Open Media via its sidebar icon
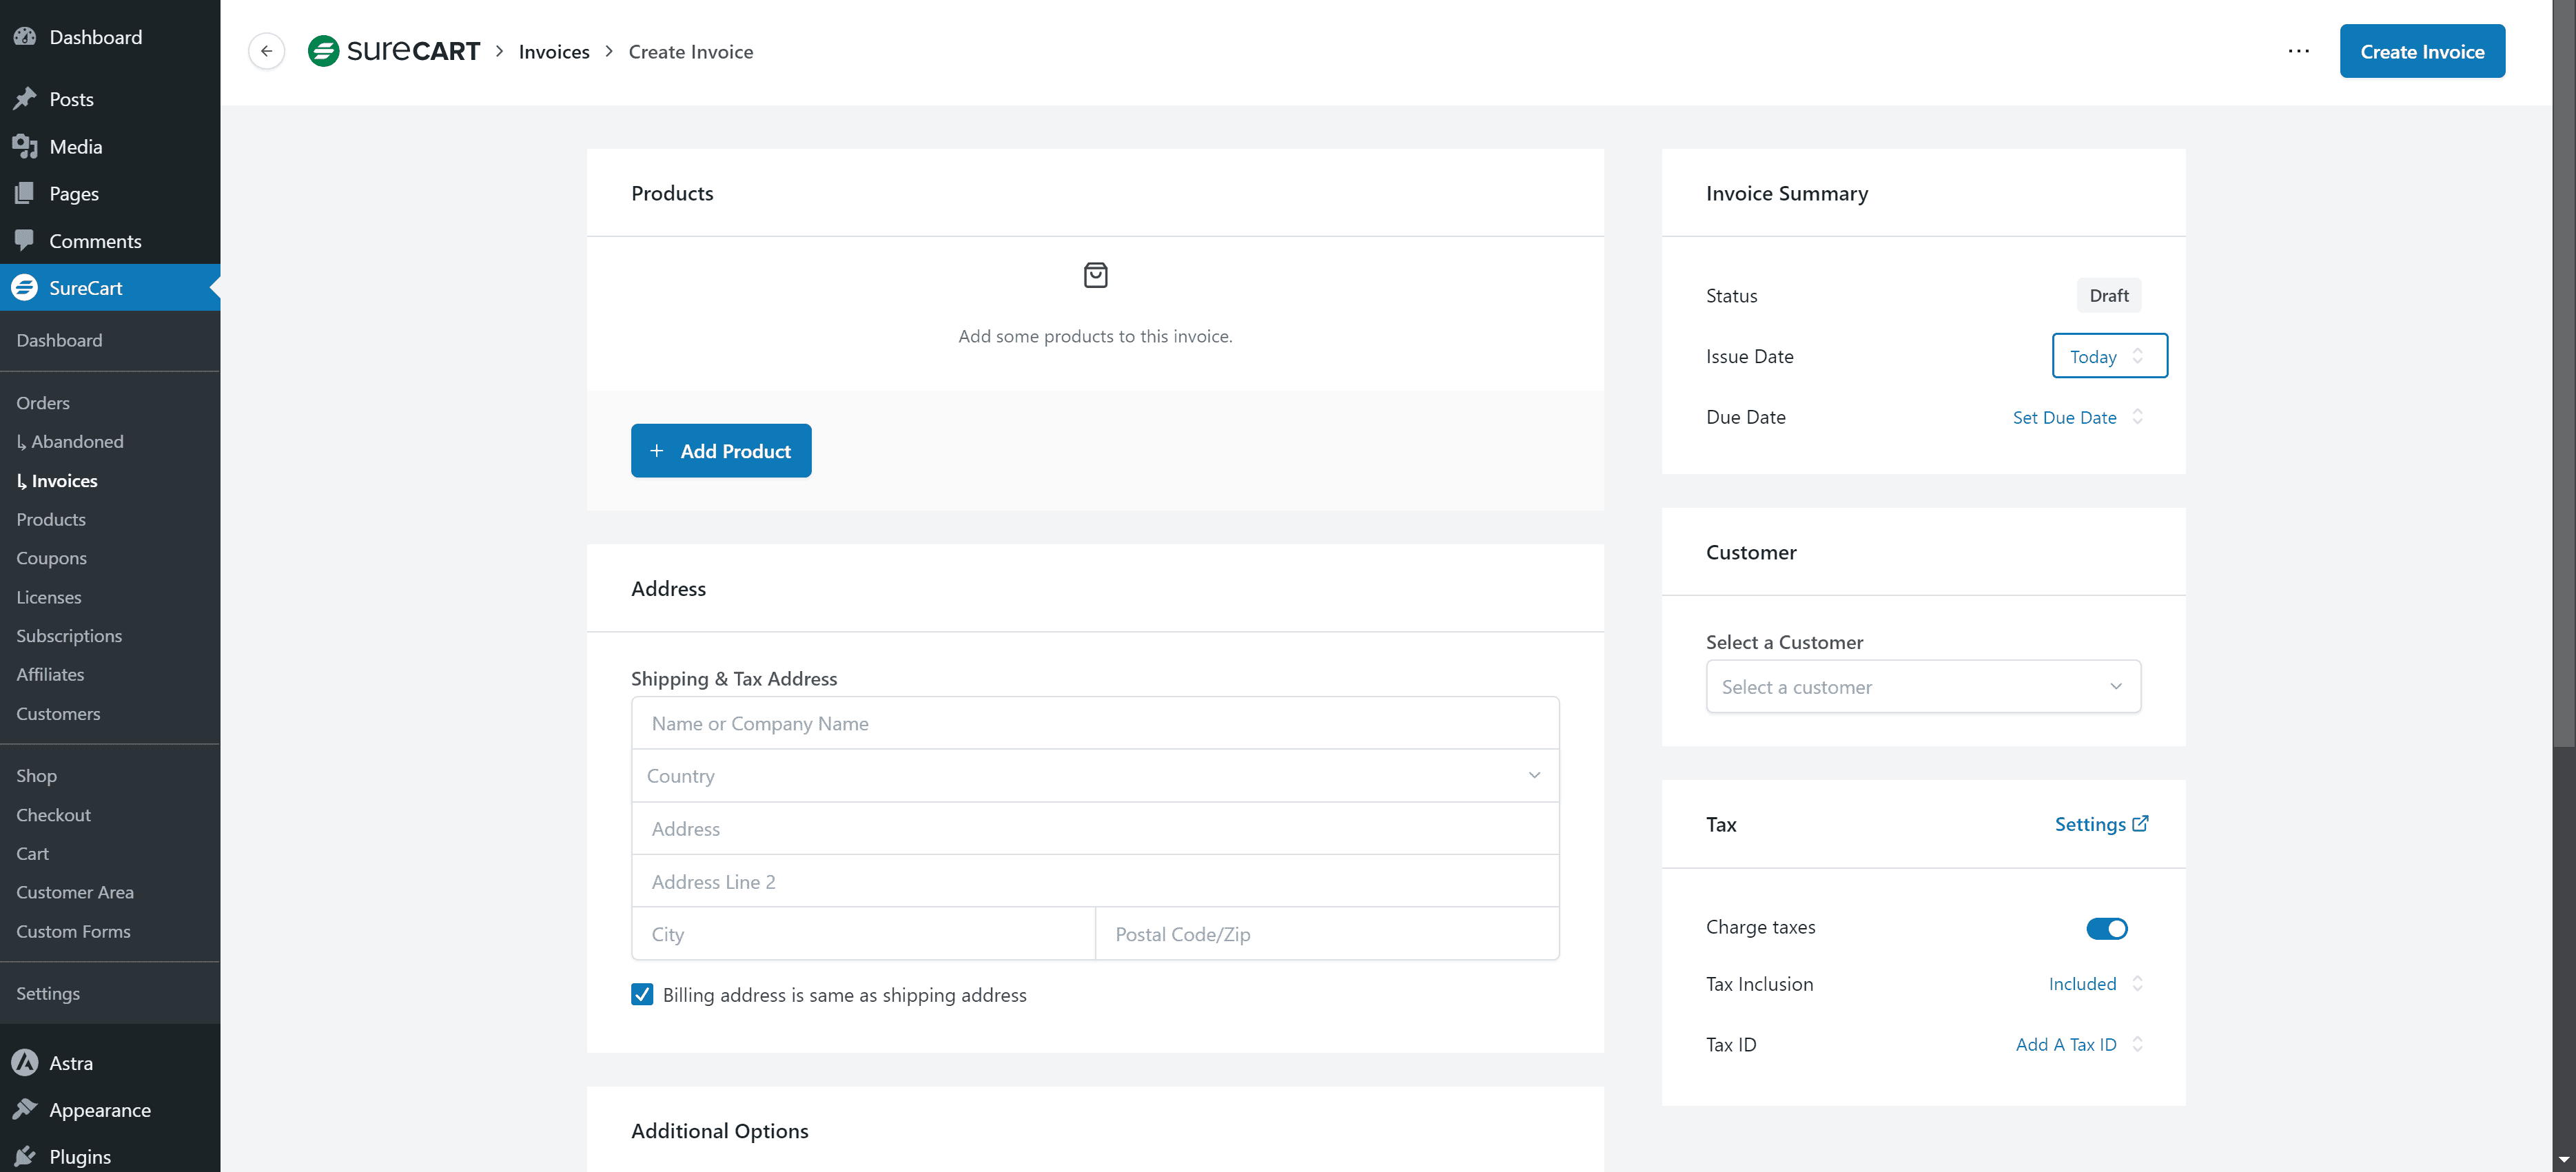Image resolution: width=2576 pixels, height=1172 pixels. click(25, 147)
